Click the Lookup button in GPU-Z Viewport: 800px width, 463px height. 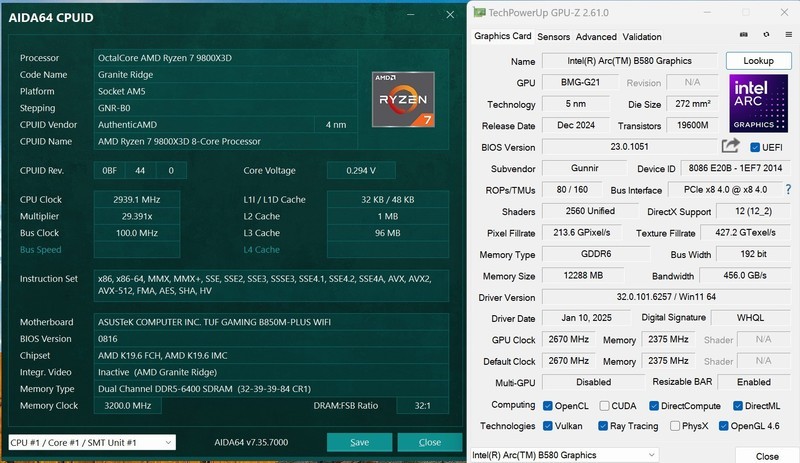pyautogui.click(x=758, y=61)
